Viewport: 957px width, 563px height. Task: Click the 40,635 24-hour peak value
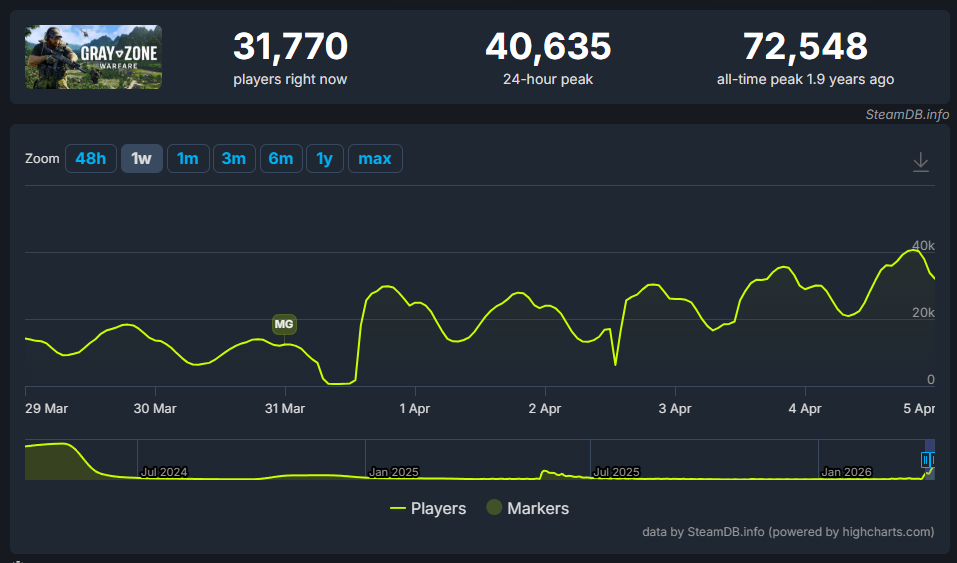pyautogui.click(x=548, y=46)
